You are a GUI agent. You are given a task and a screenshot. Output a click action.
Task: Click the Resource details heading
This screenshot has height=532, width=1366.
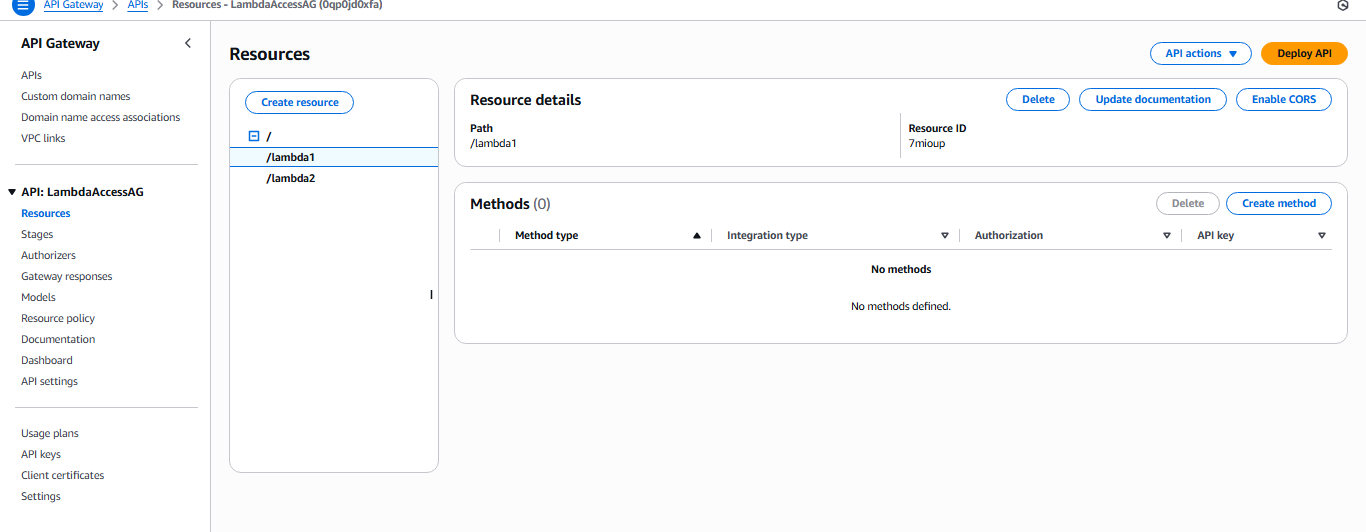pyautogui.click(x=526, y=100)
